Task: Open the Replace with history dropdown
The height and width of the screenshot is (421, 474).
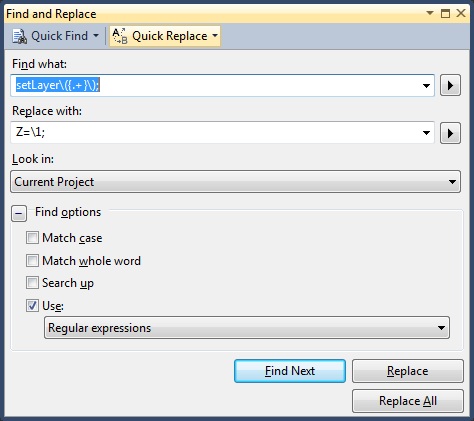Action: (x=426, y=133)
